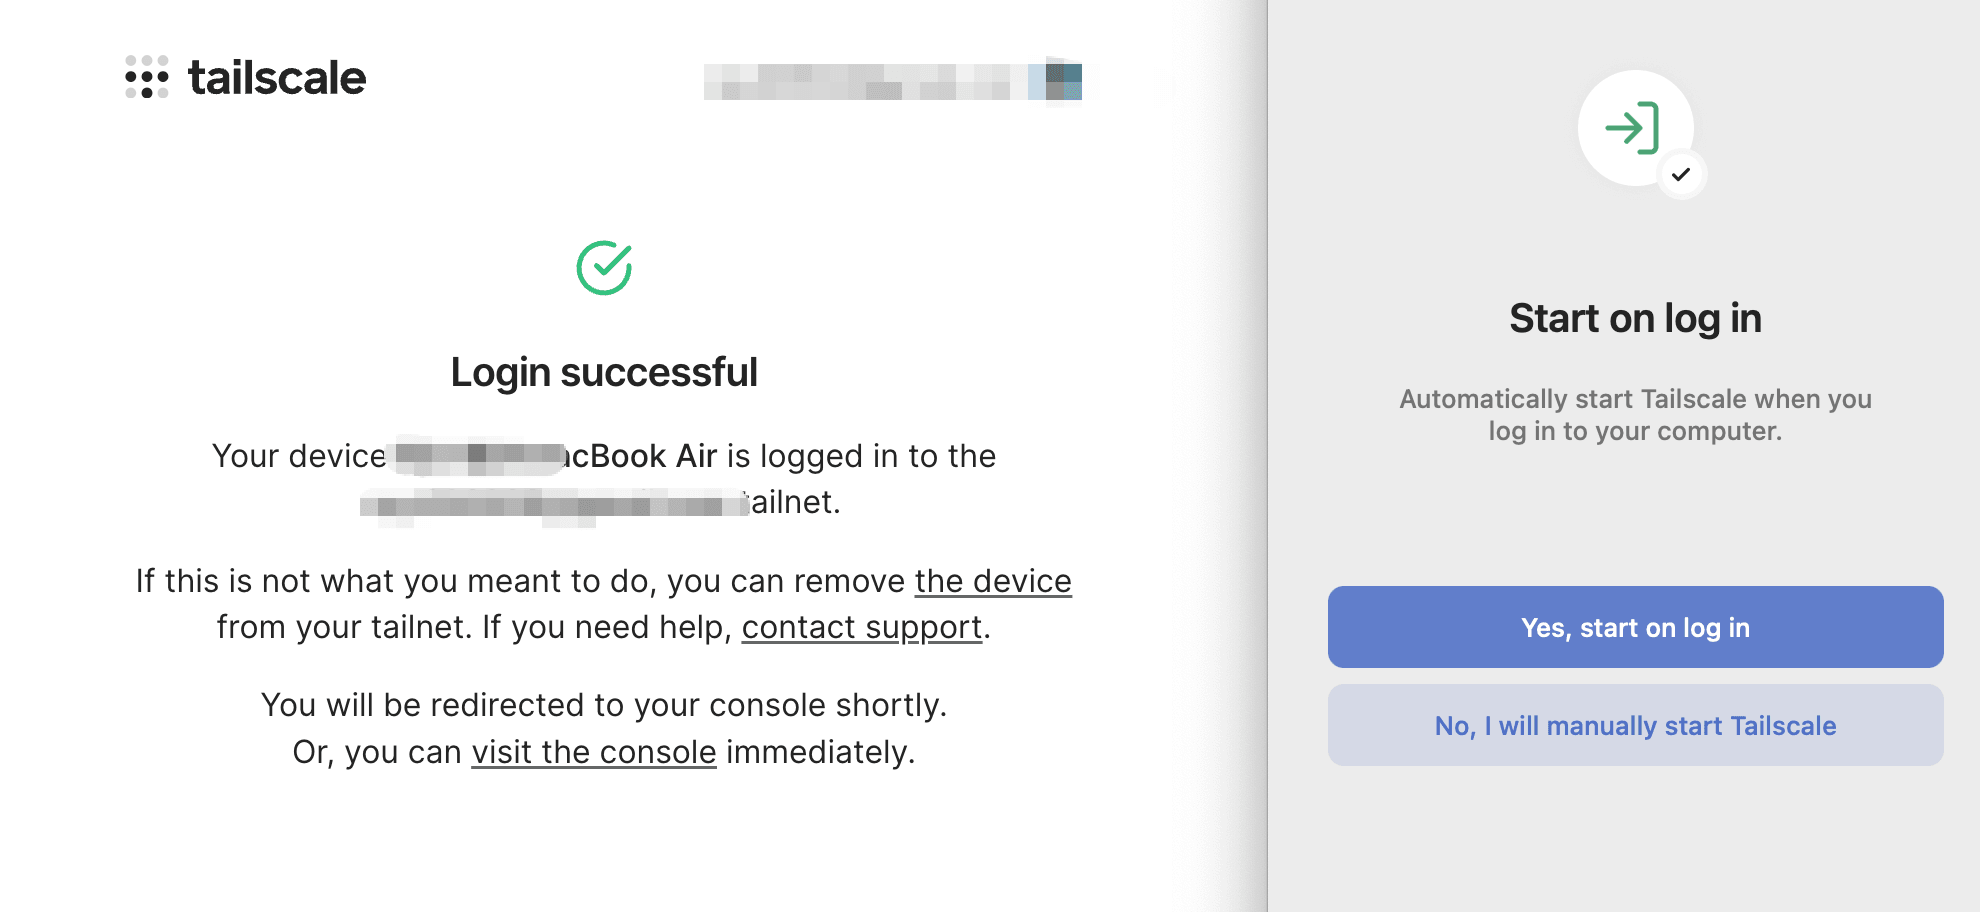
Task: Click the green checkmark circle above Login successful
Action: [x=604, y=268]
